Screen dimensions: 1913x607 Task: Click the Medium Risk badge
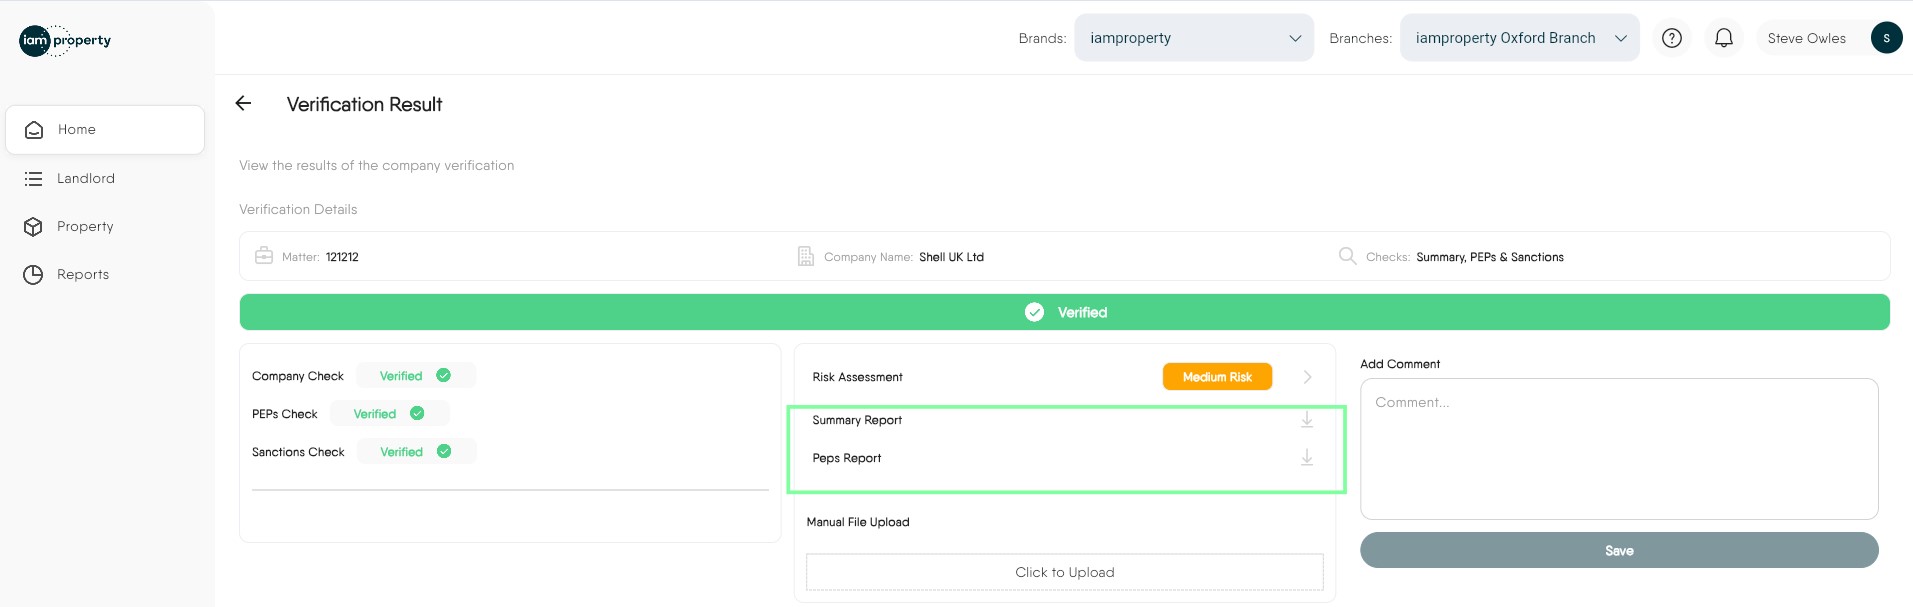pos(1217,377)
